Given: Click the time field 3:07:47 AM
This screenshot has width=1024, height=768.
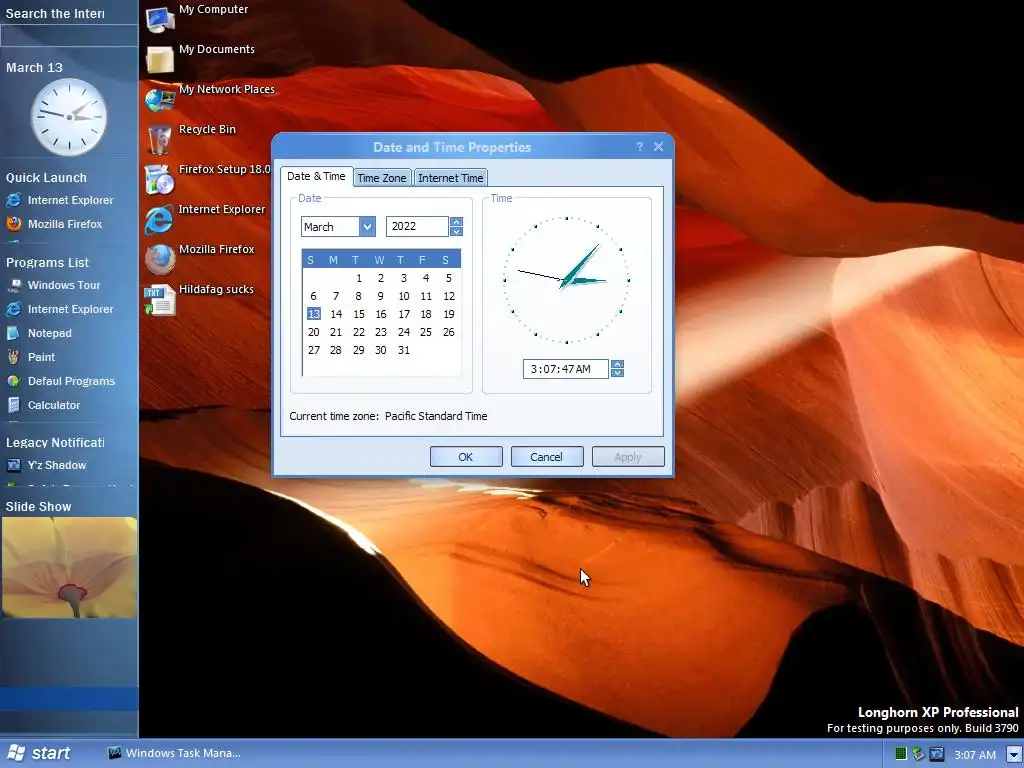Looking at the screenshot, I should coord(566,369).
